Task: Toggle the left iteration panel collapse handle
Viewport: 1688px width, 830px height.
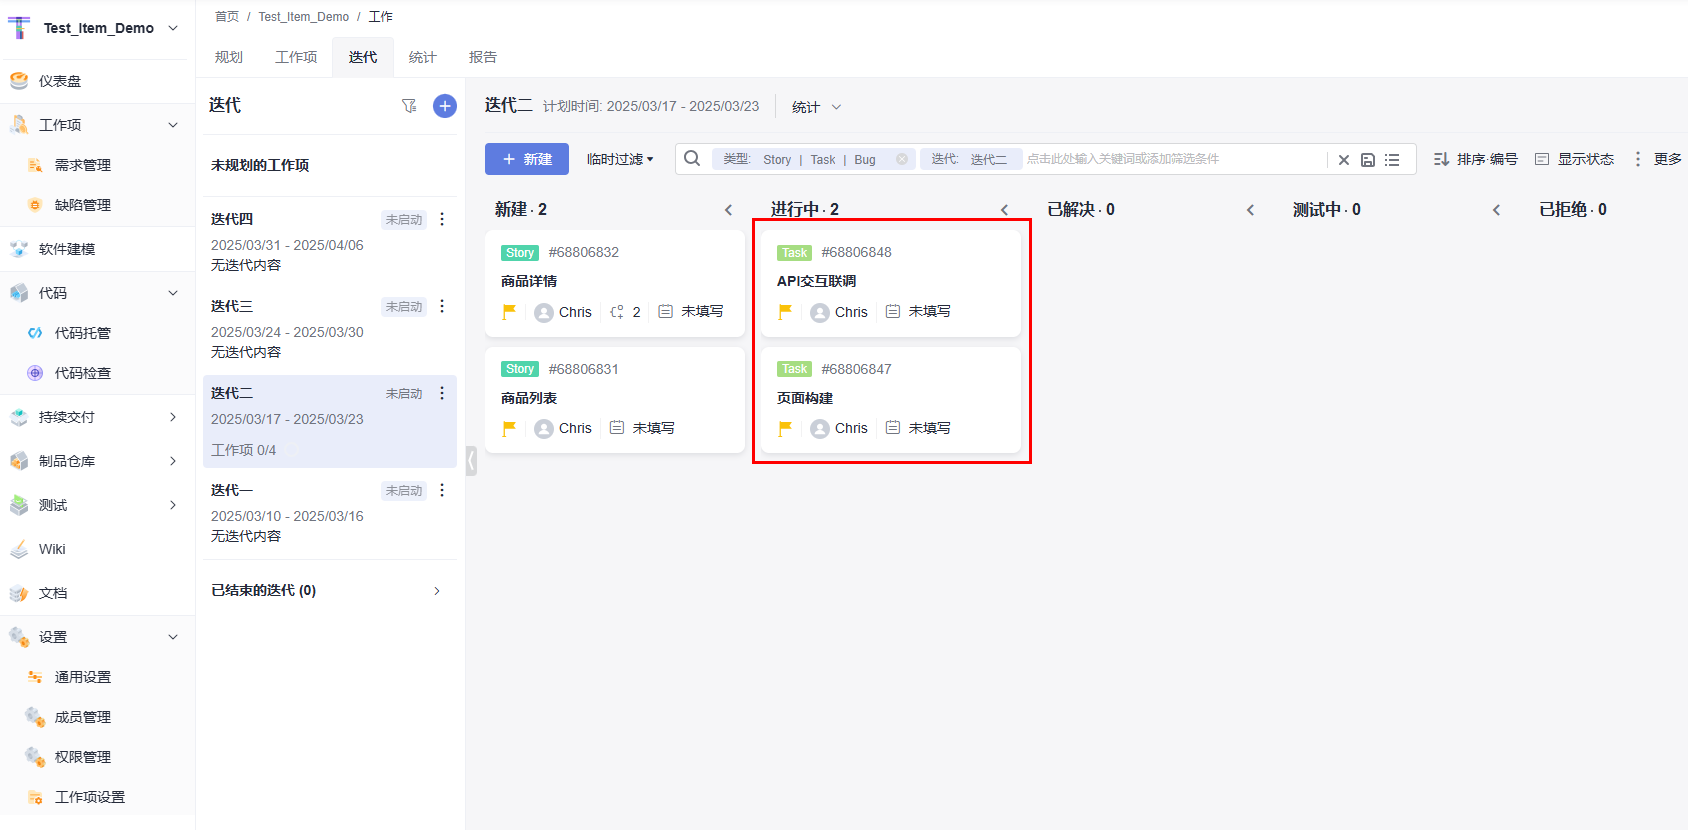Action: pos(471,461)
